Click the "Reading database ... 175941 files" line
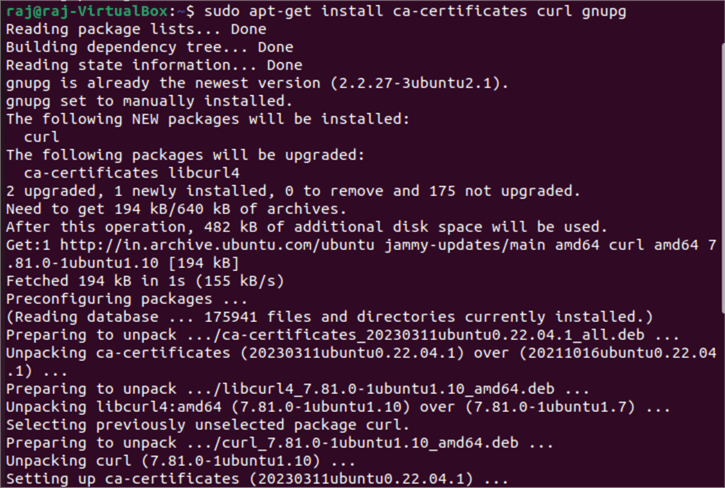The image size is (725, 488). point(330,318)
